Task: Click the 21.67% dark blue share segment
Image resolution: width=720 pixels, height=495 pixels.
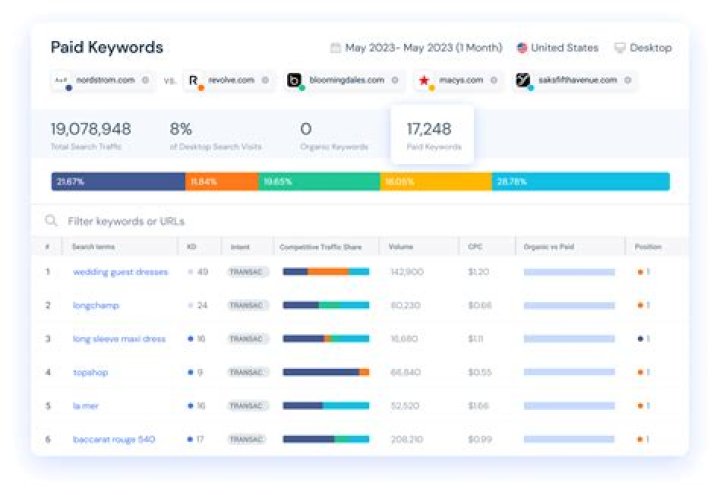Action: [x=118, y=182]
